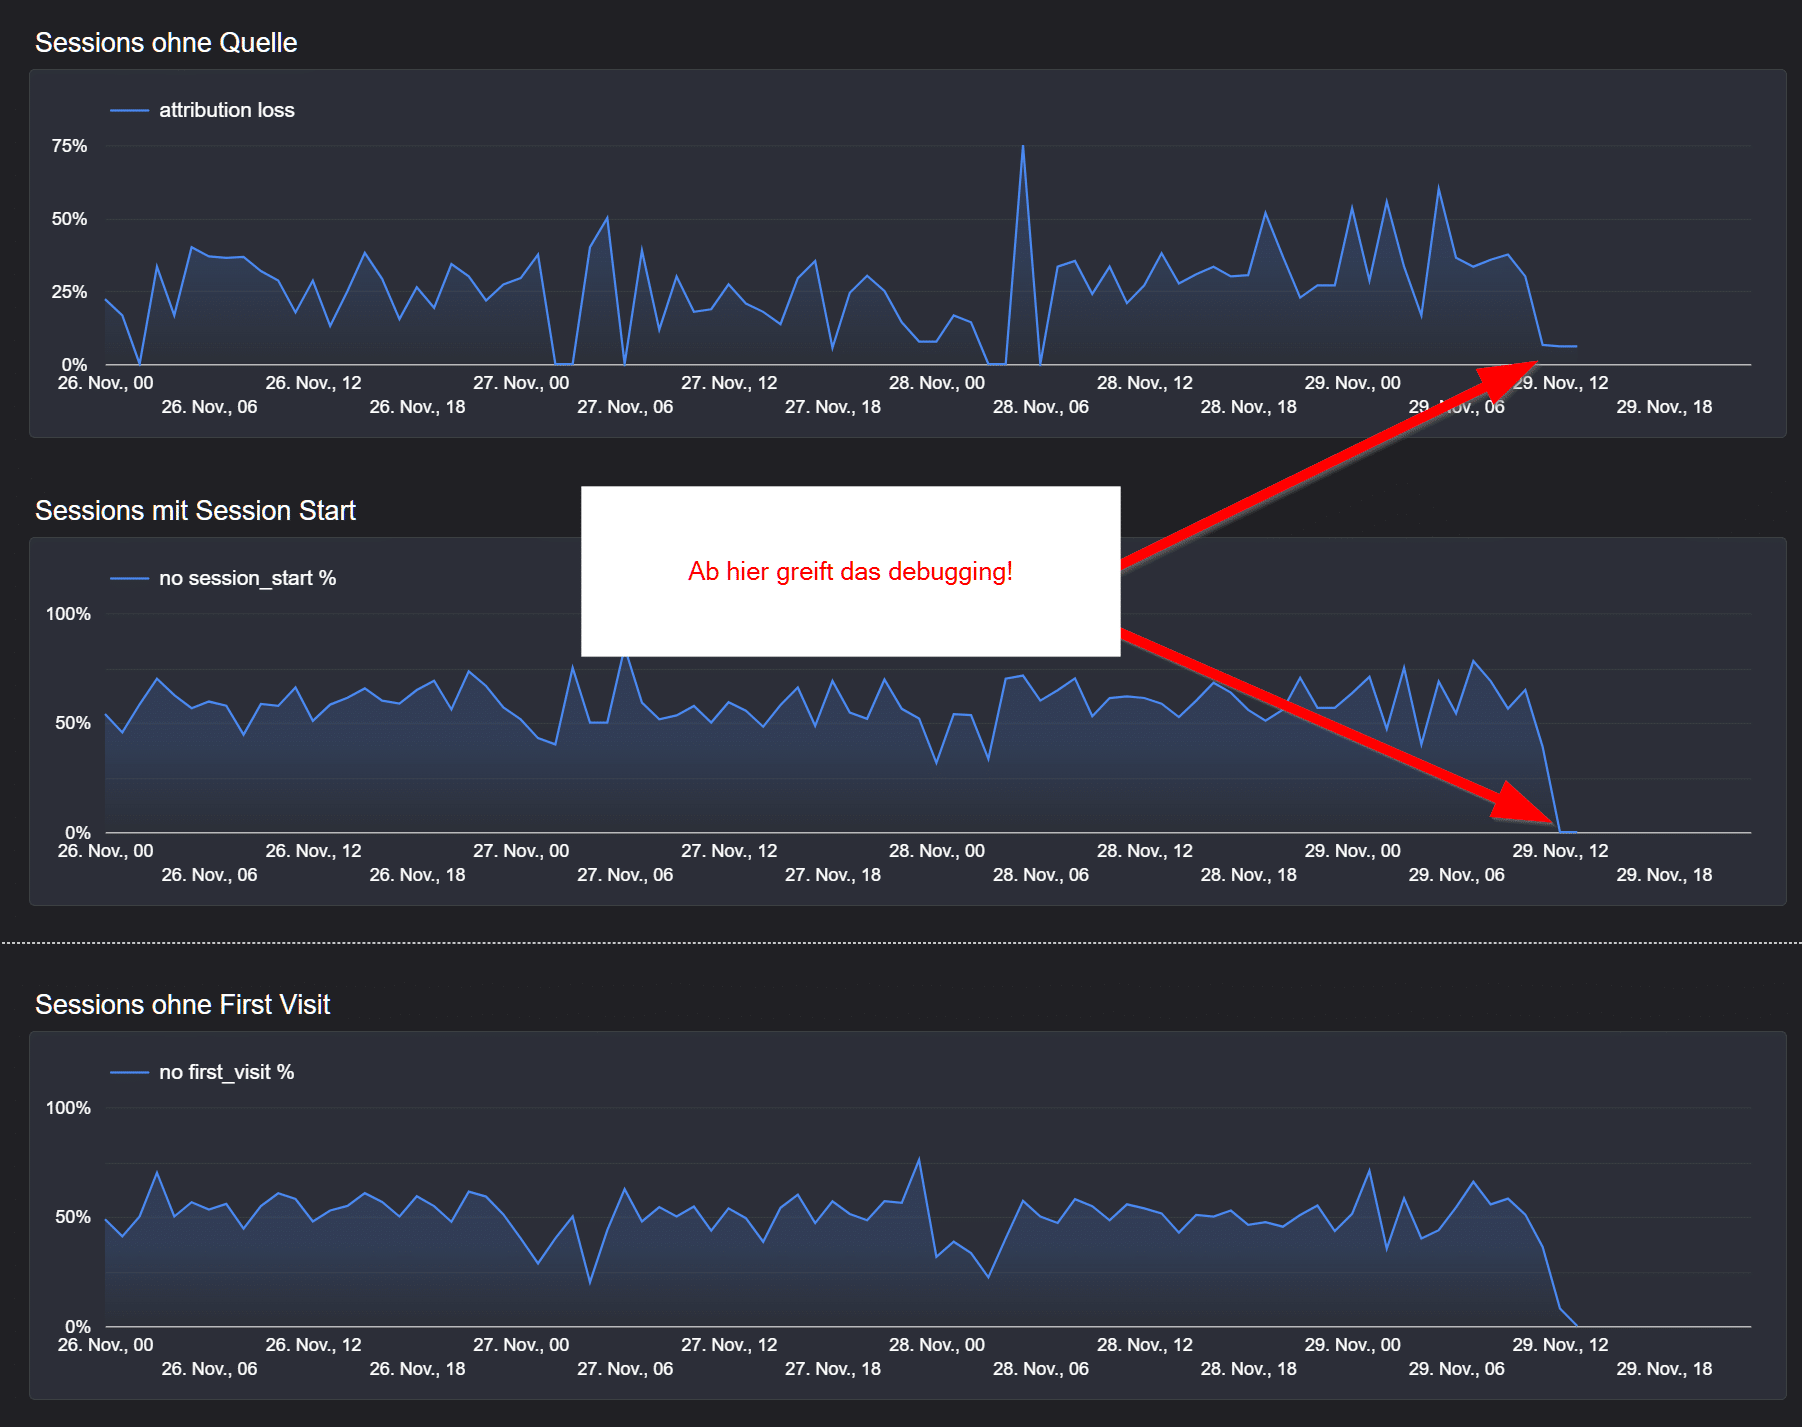Click the red 'Ab hier greift das debugging!' text
1802x1427 pixels.
tap(850, 572)
